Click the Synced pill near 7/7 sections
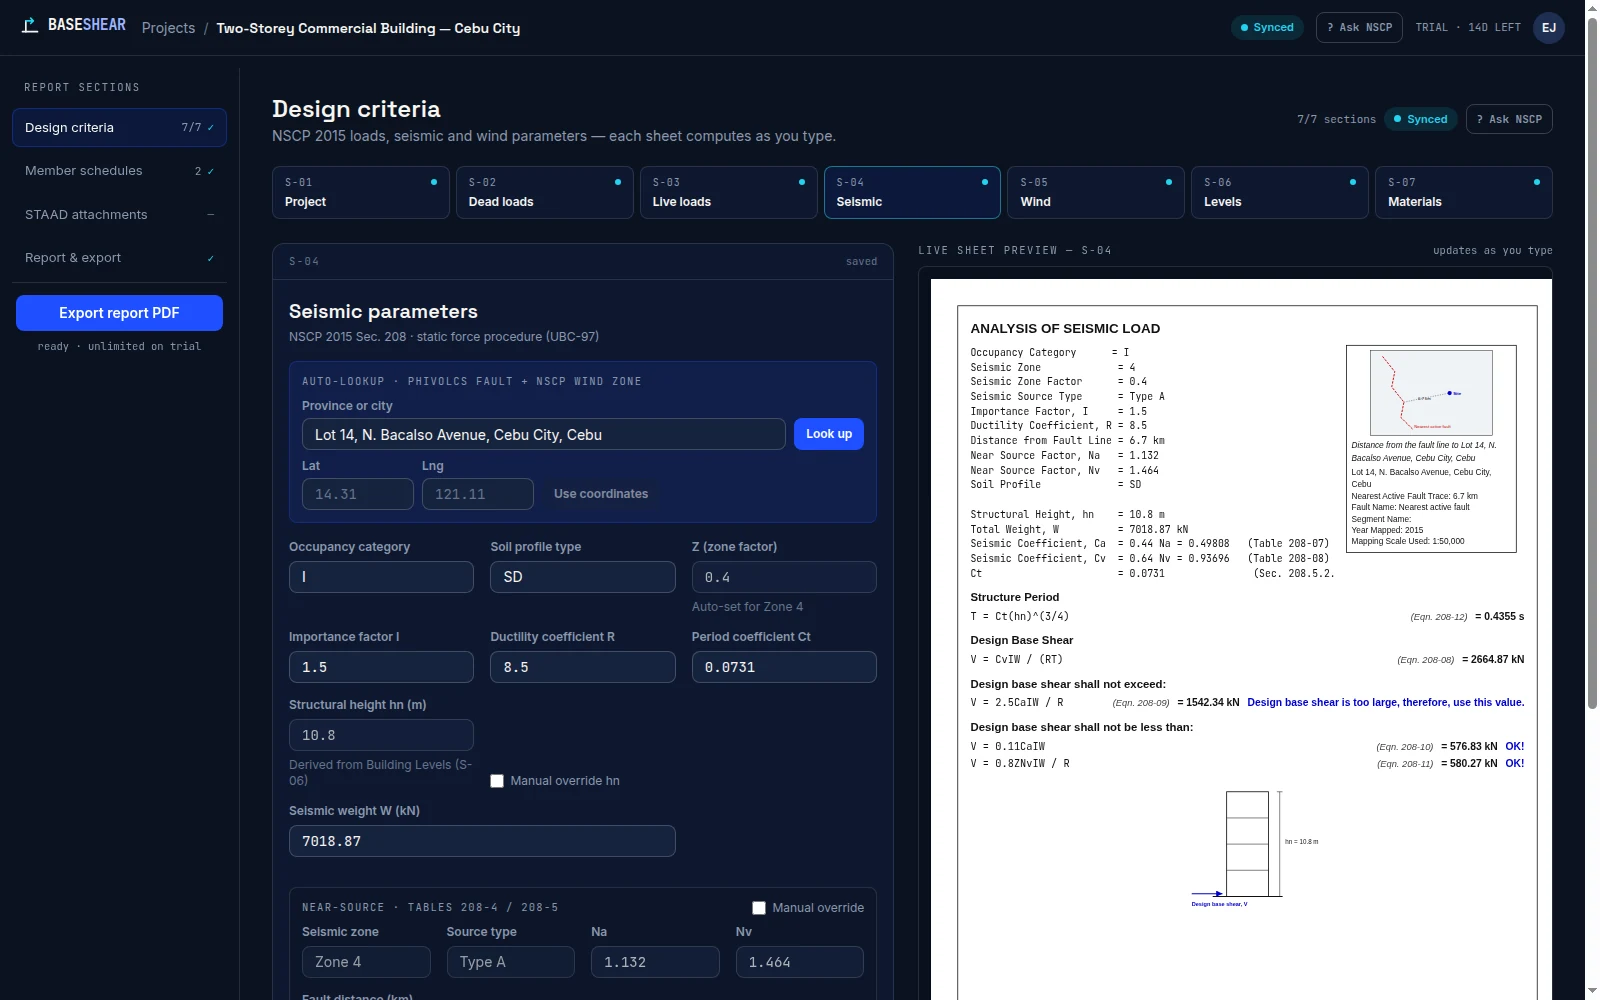1600x1000 pixels. click(1420, 119)
